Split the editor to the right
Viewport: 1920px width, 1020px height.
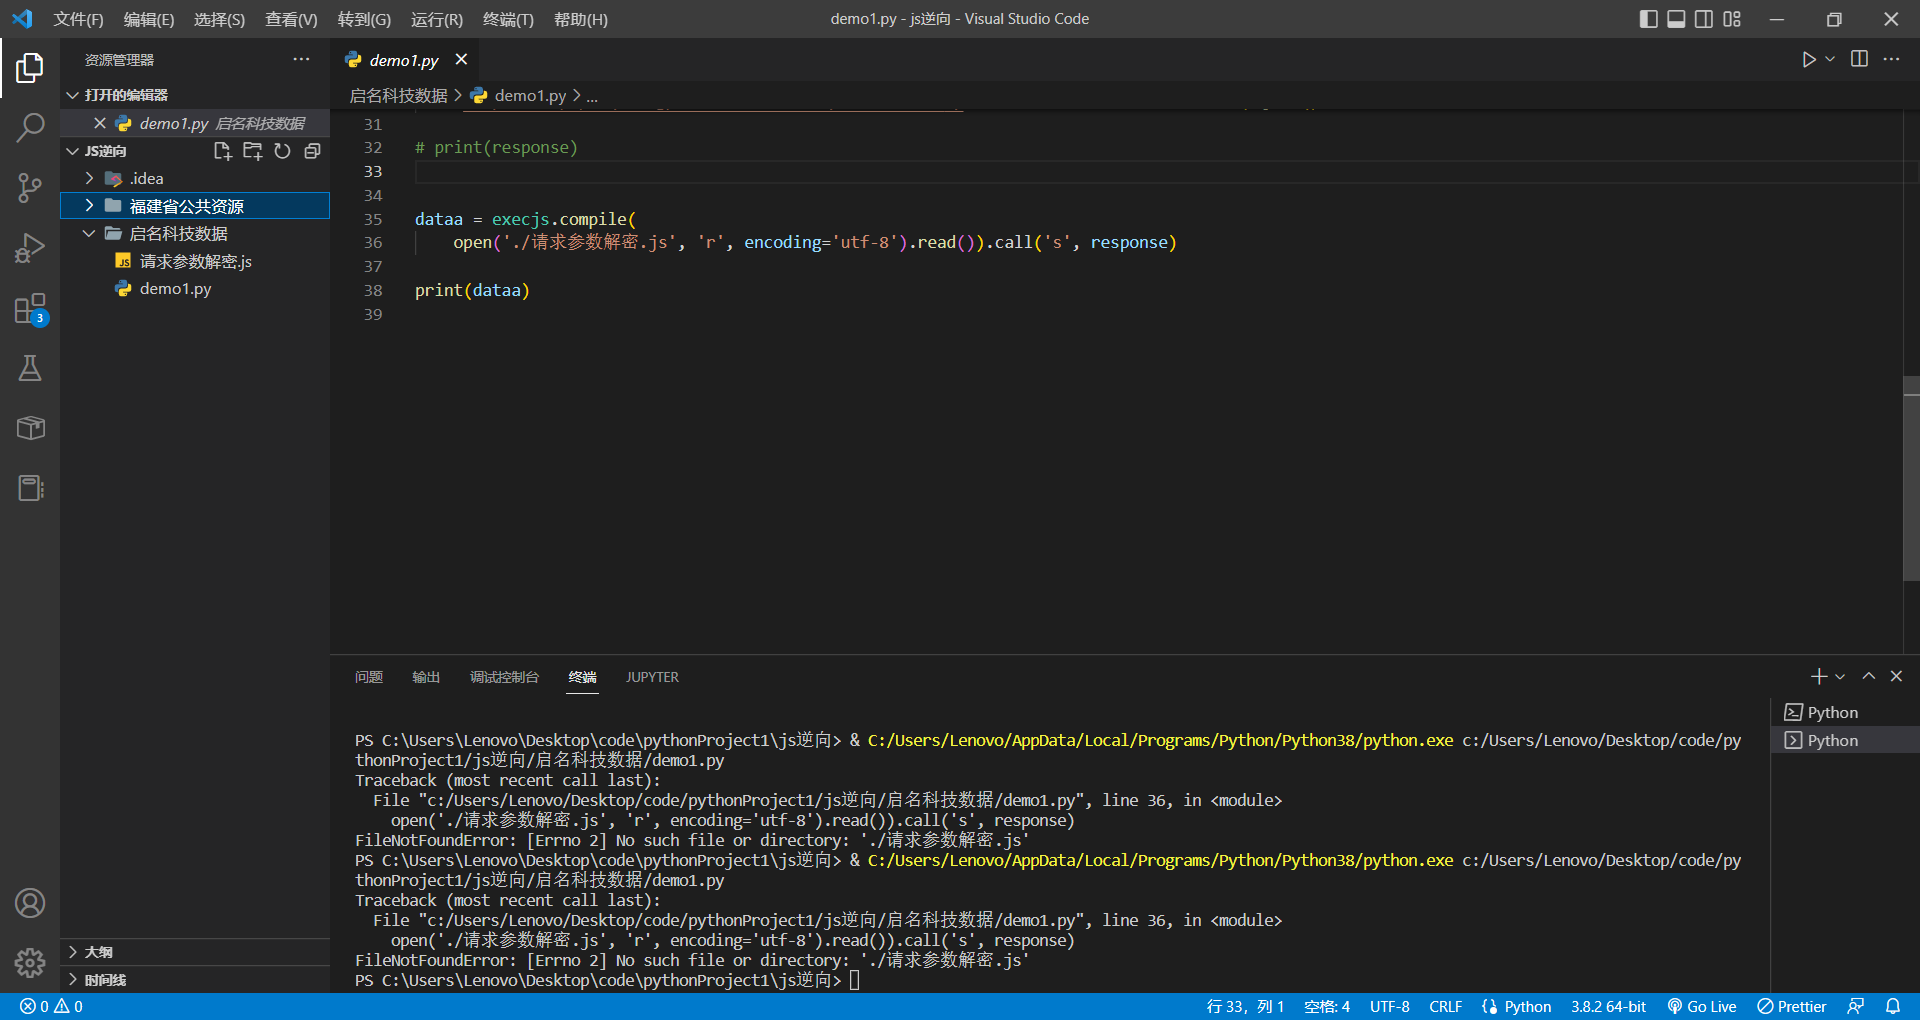1859,60
